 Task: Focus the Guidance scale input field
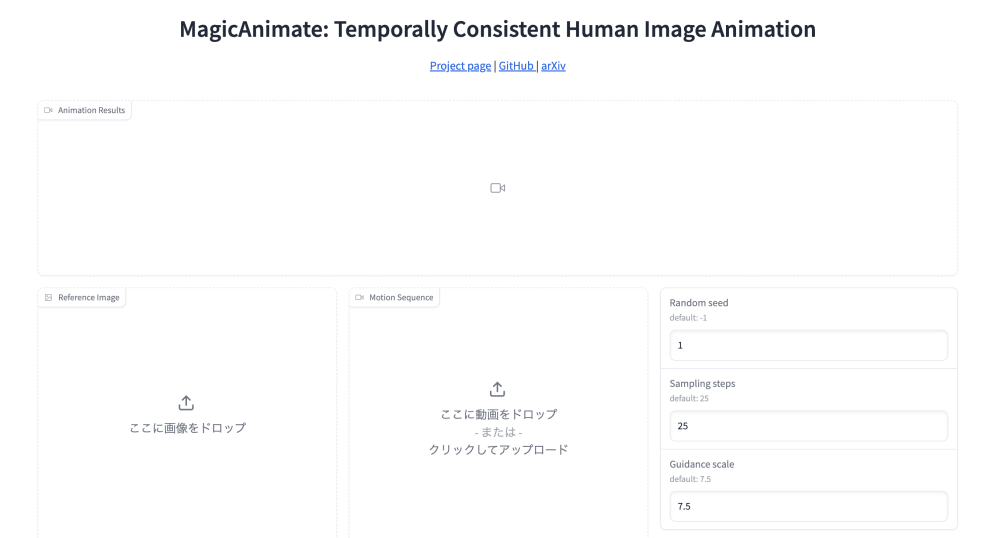pyautogui.click(x=808, y=506)
